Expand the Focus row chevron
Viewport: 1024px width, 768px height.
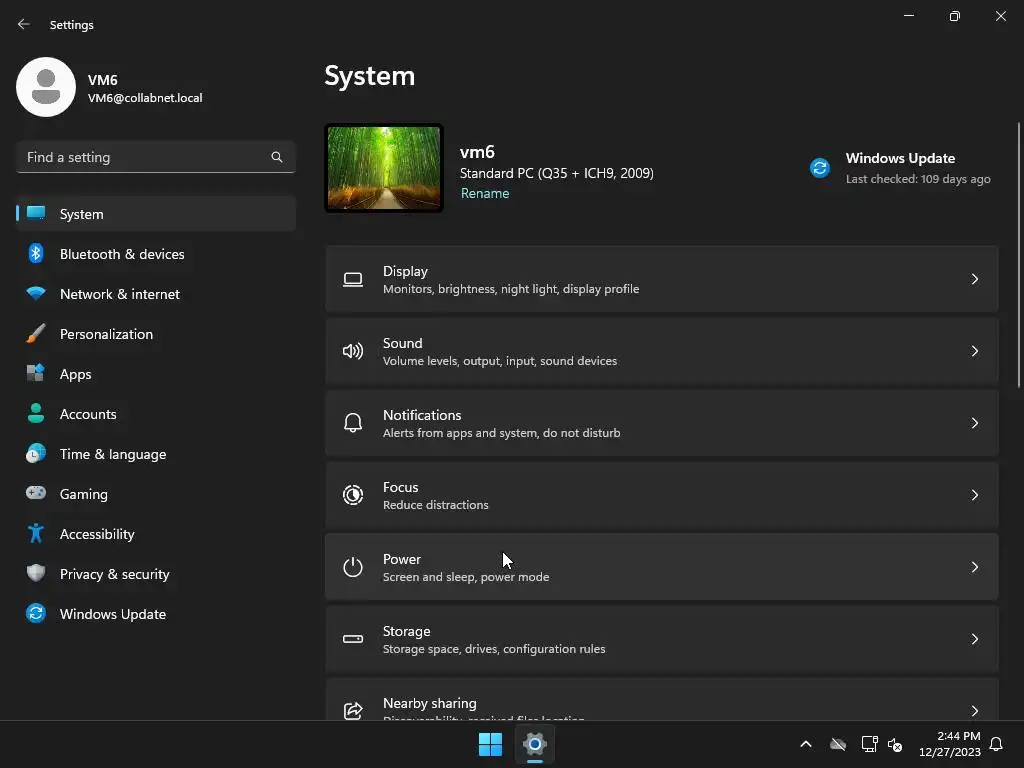click(x=974, y=495)
